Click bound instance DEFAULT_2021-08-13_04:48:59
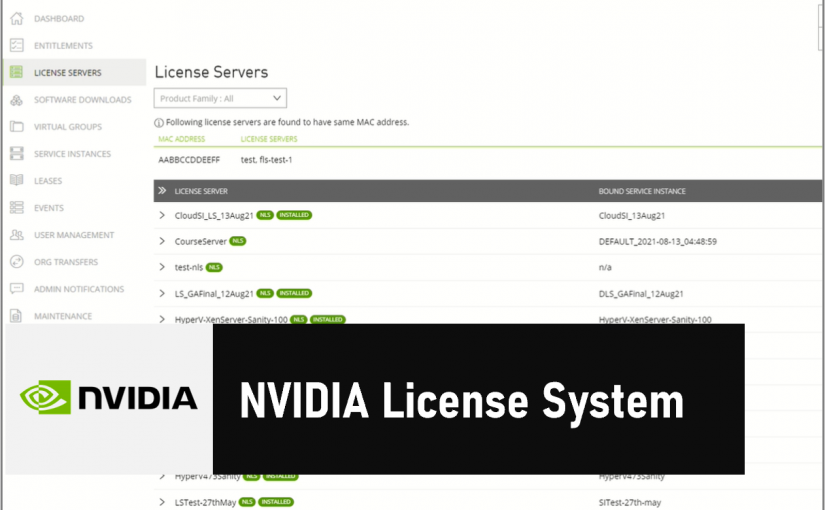 (658, 242)
